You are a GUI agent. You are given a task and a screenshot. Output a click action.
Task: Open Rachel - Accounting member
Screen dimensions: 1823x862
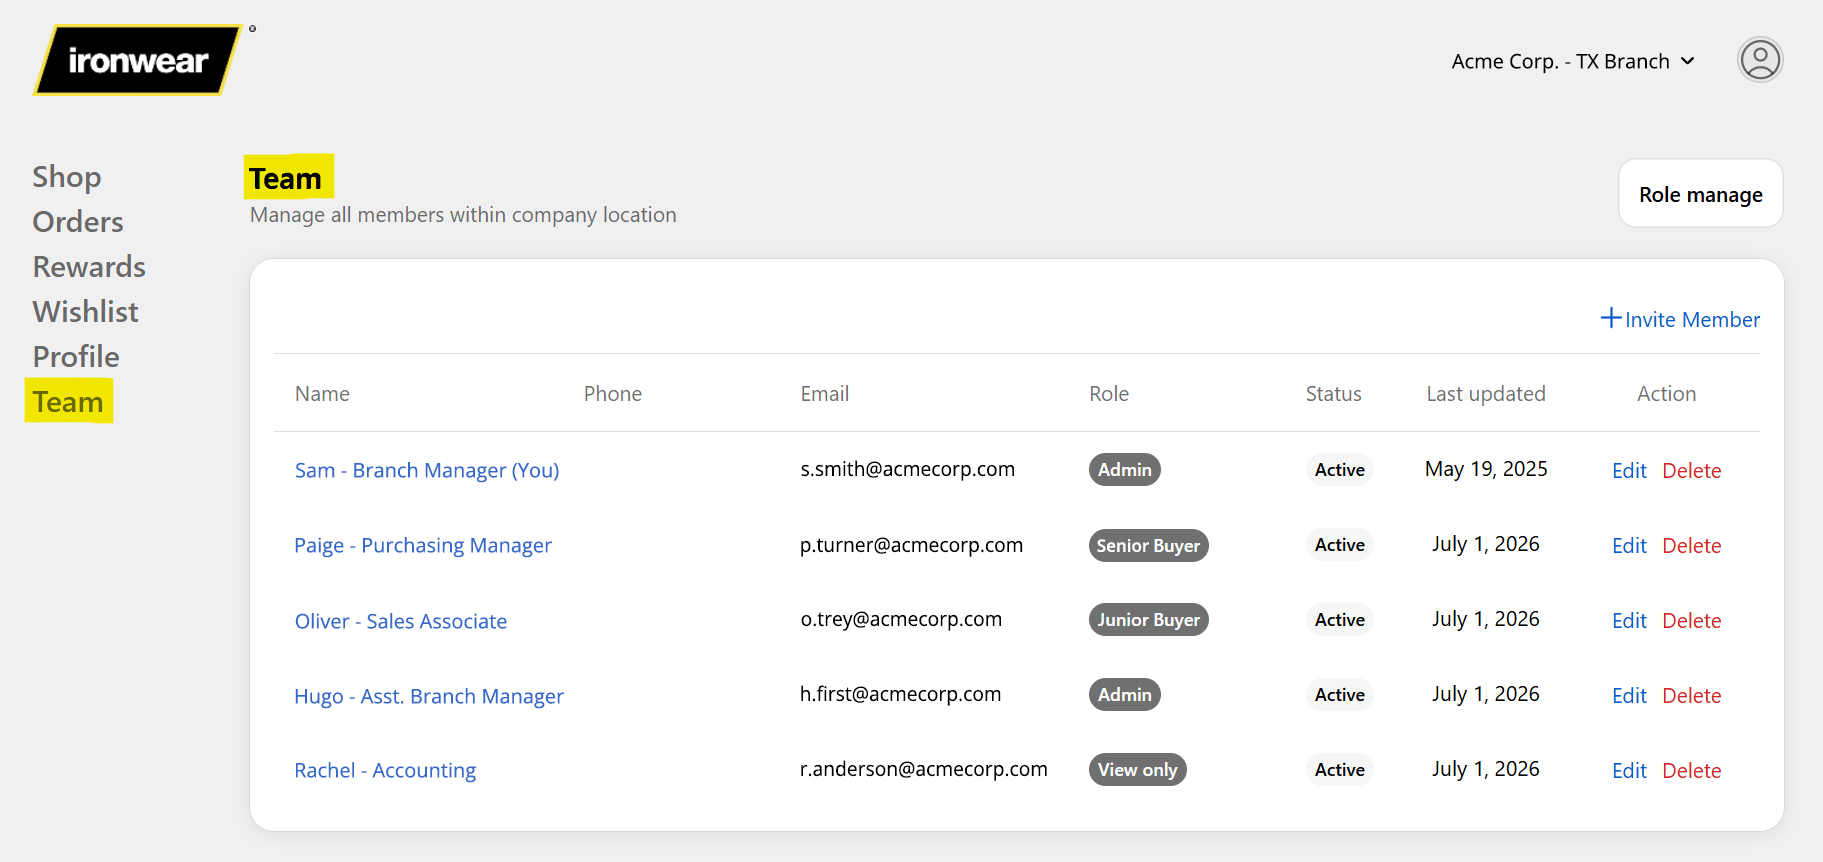[385, 770]
